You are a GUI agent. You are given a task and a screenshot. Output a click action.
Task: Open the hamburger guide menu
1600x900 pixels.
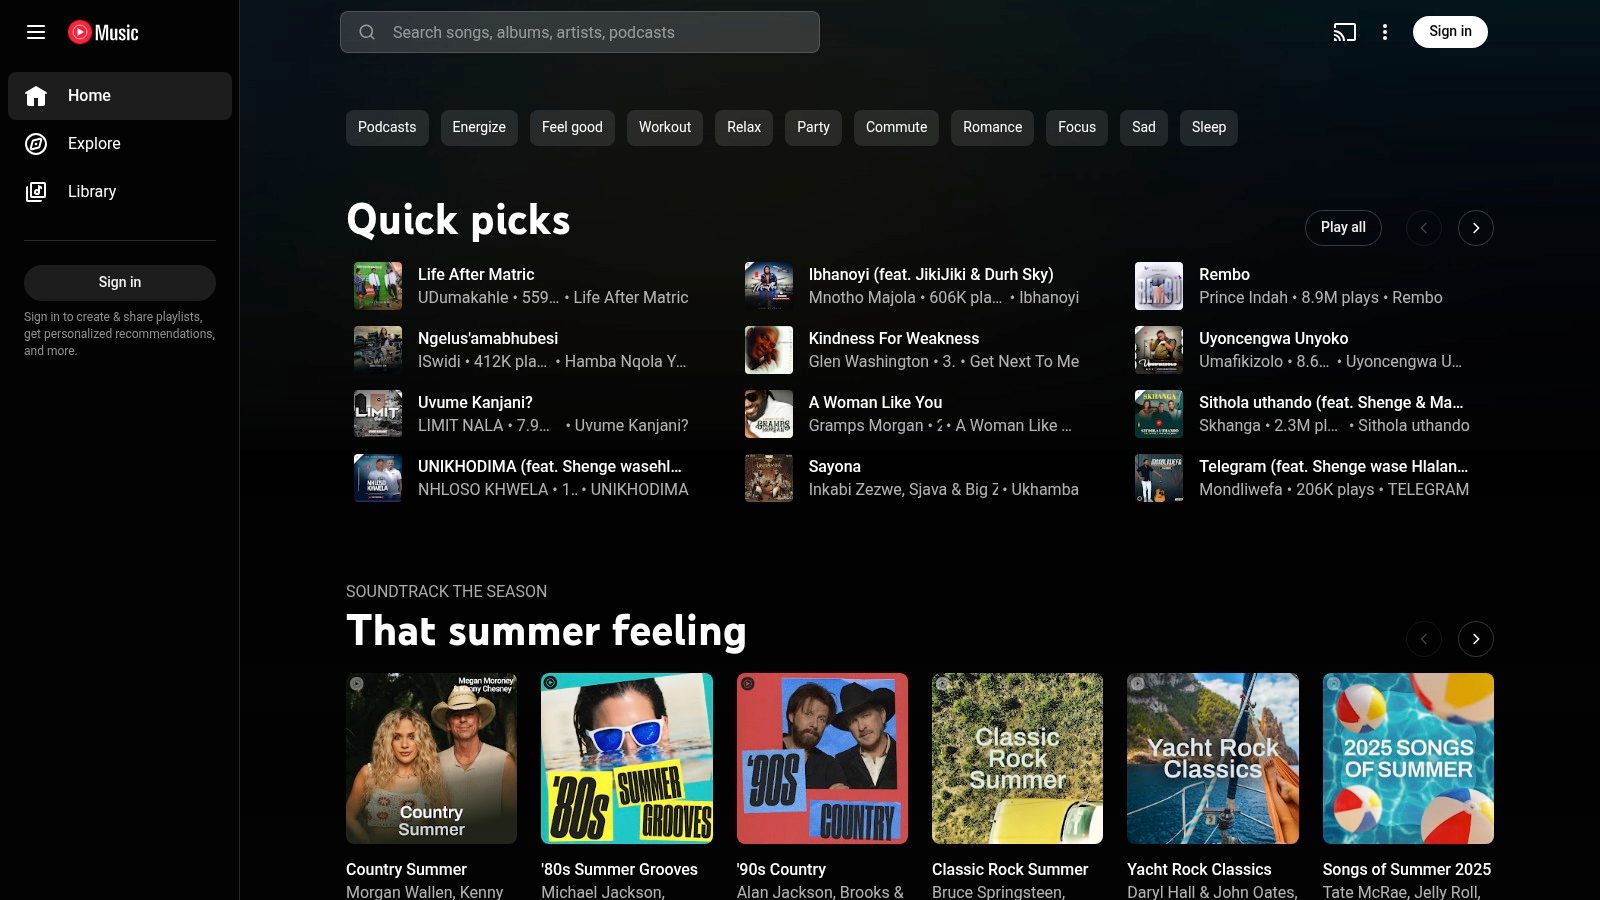point(36,32)
